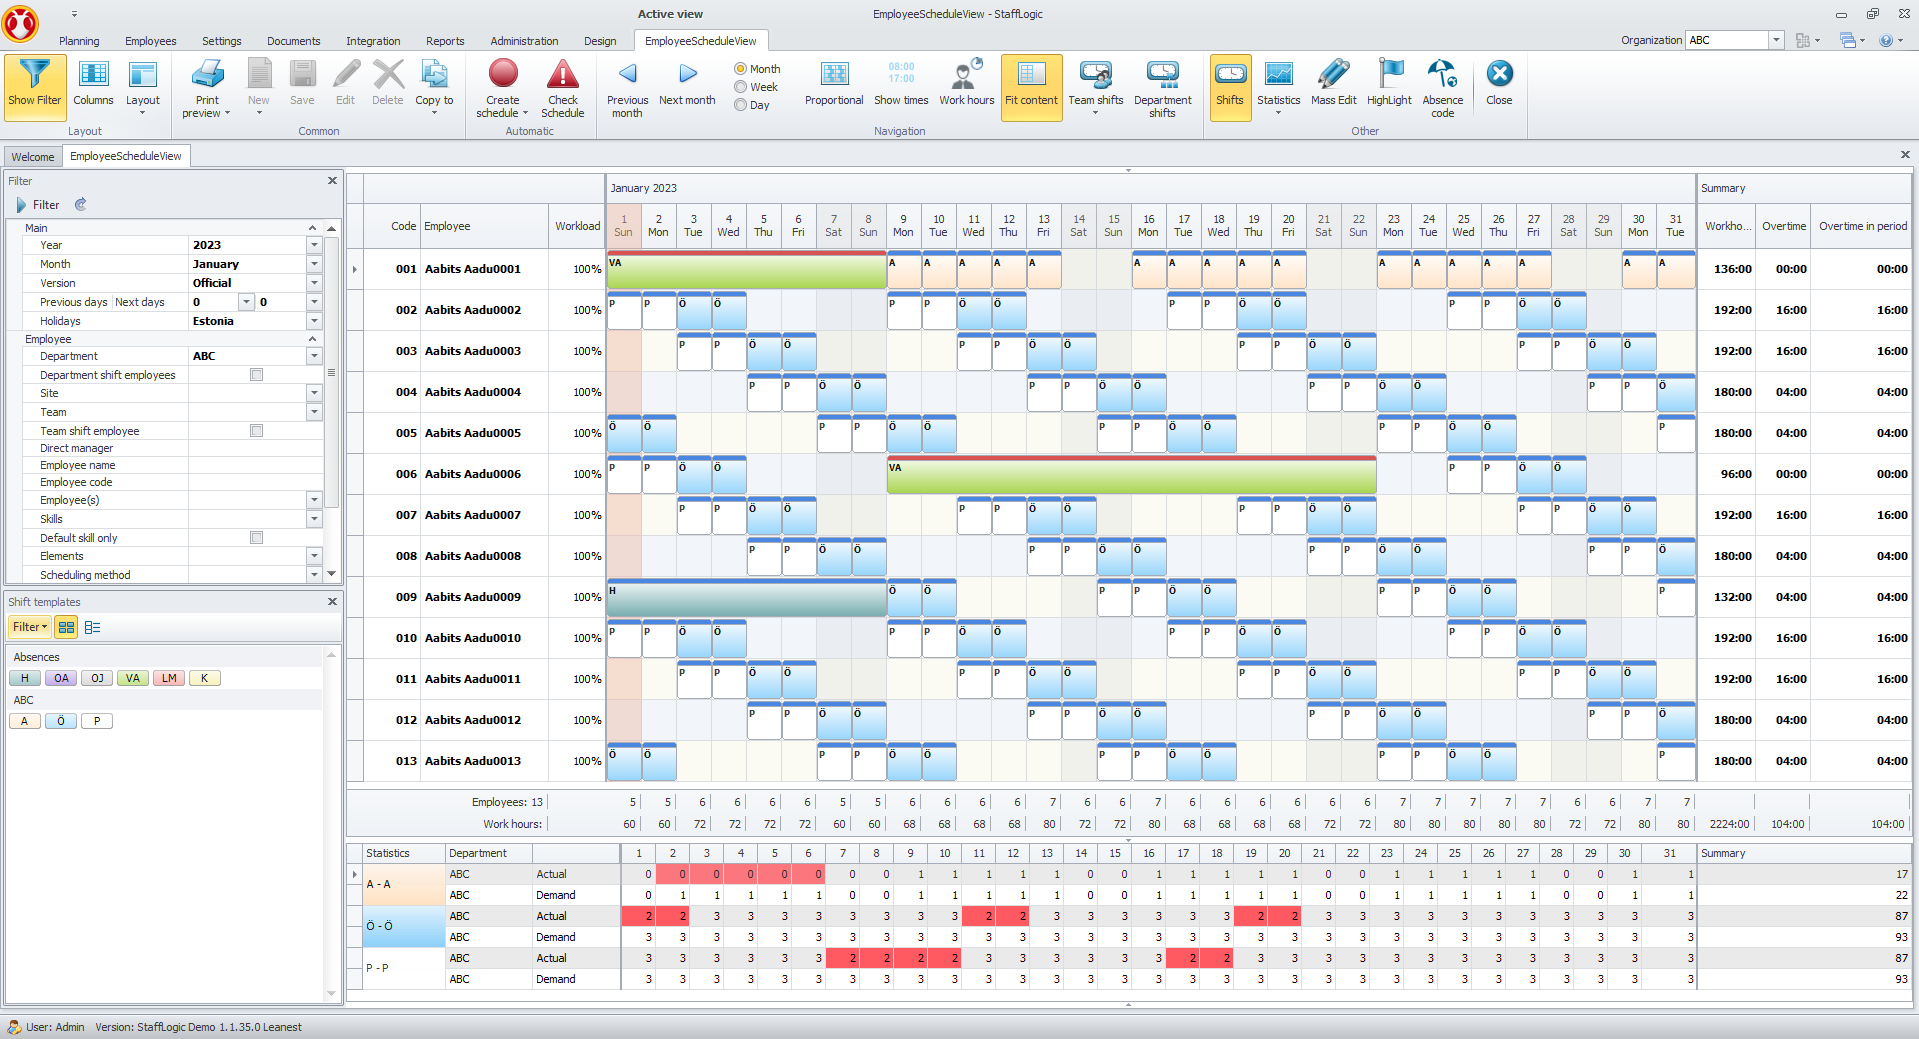Open Print preview
The image size is (1919, 1039).
(x=207, y=87)
